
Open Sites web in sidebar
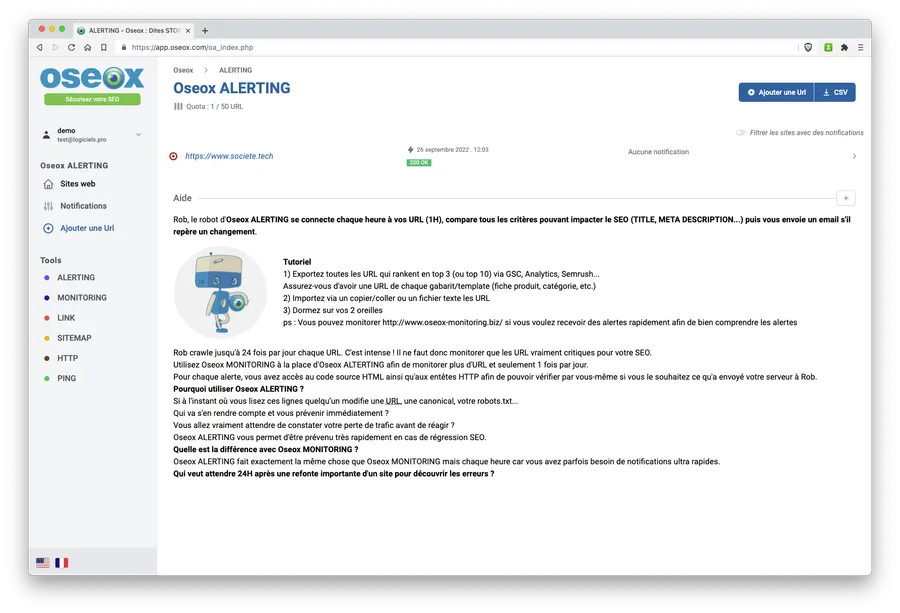(x=77, y=184)
